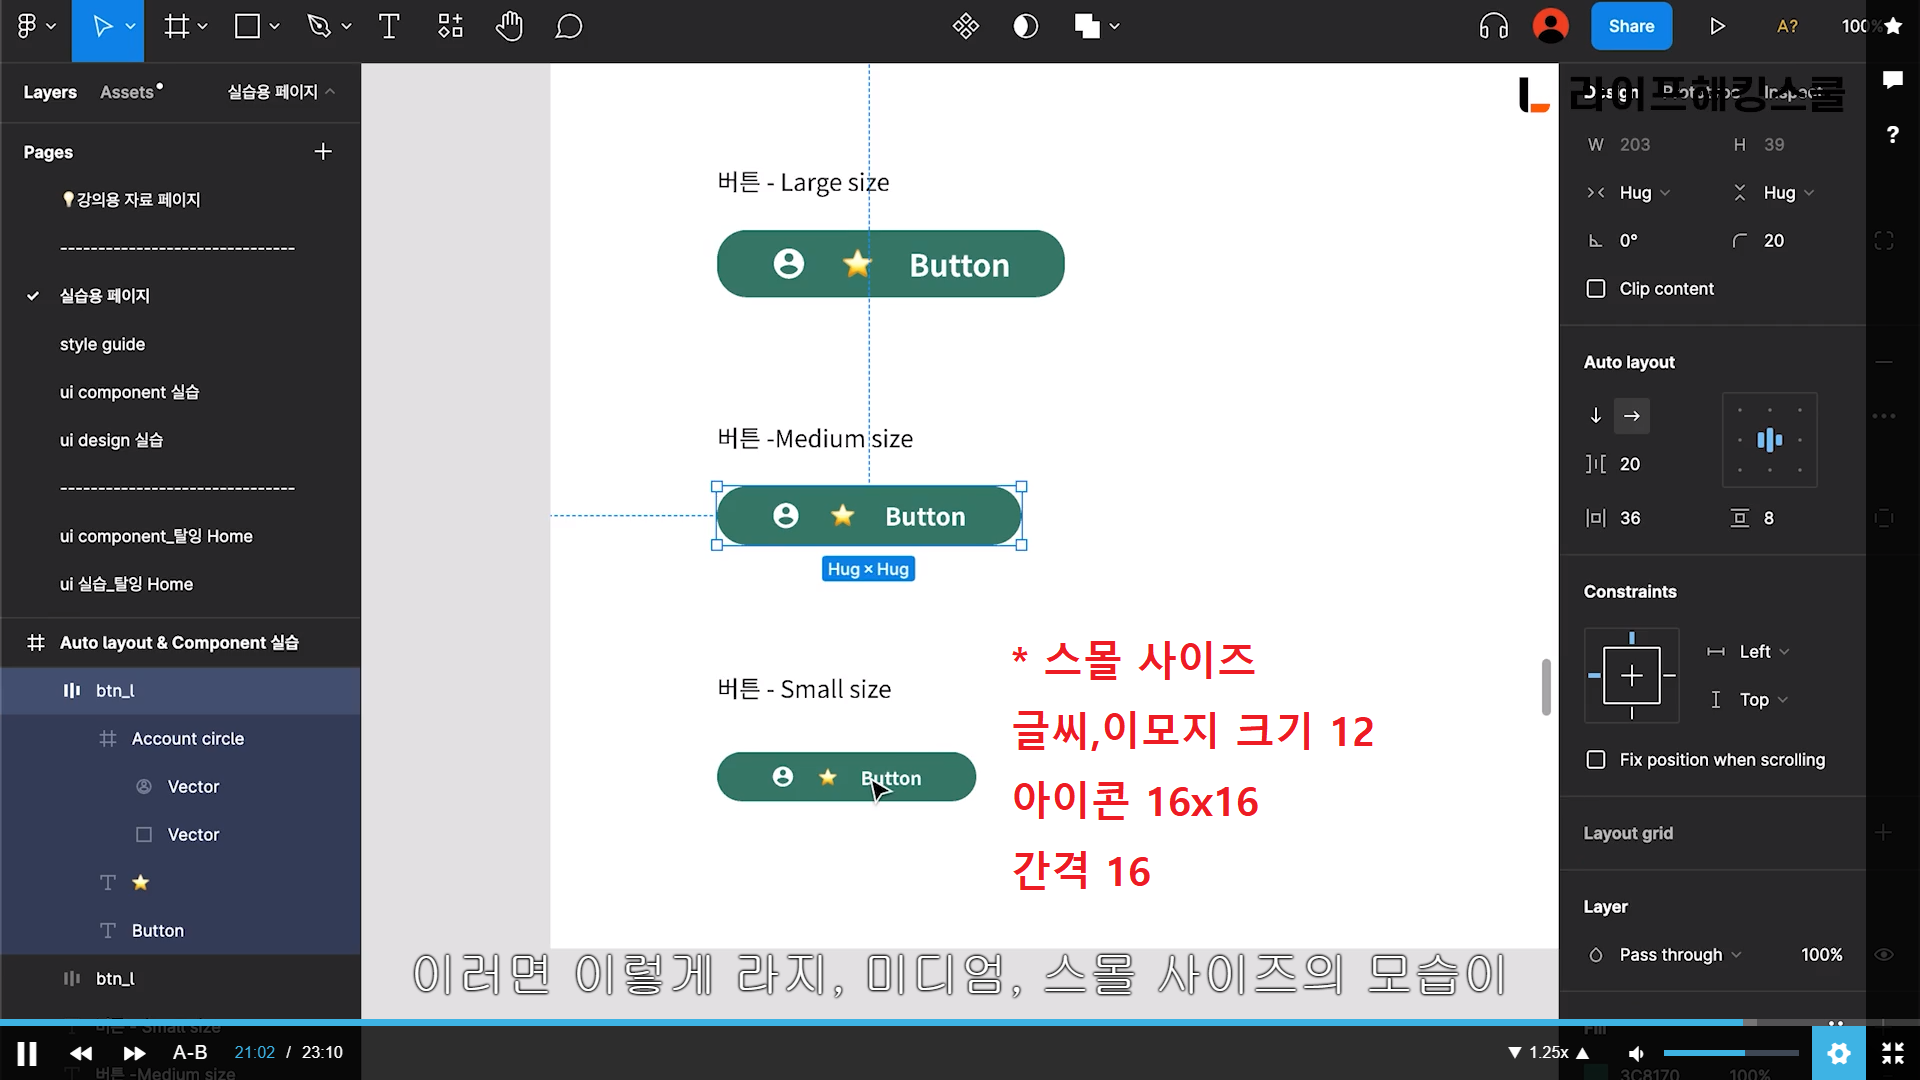
Task: Click the Present play icon
Action: 1717,27
